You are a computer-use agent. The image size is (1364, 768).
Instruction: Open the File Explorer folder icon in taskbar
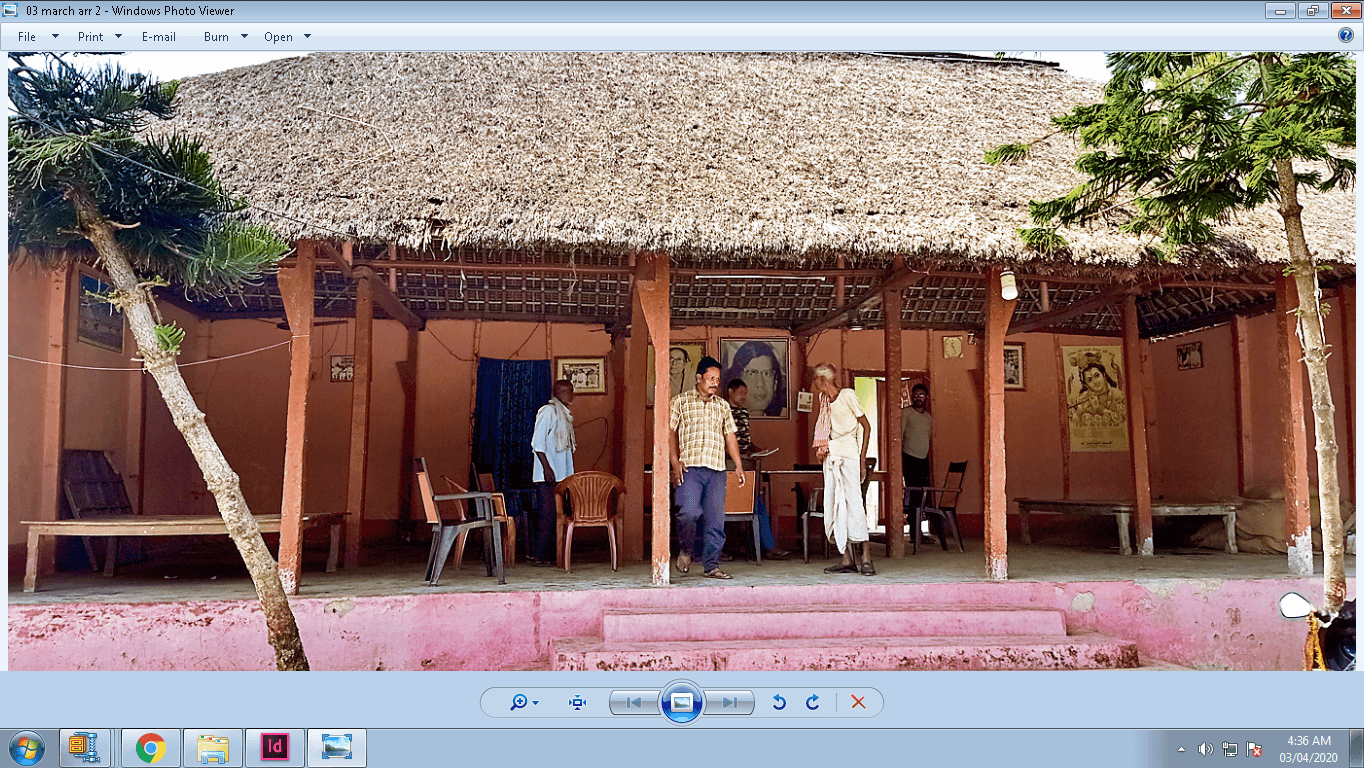pyautogui.click(x=213, y=748)
